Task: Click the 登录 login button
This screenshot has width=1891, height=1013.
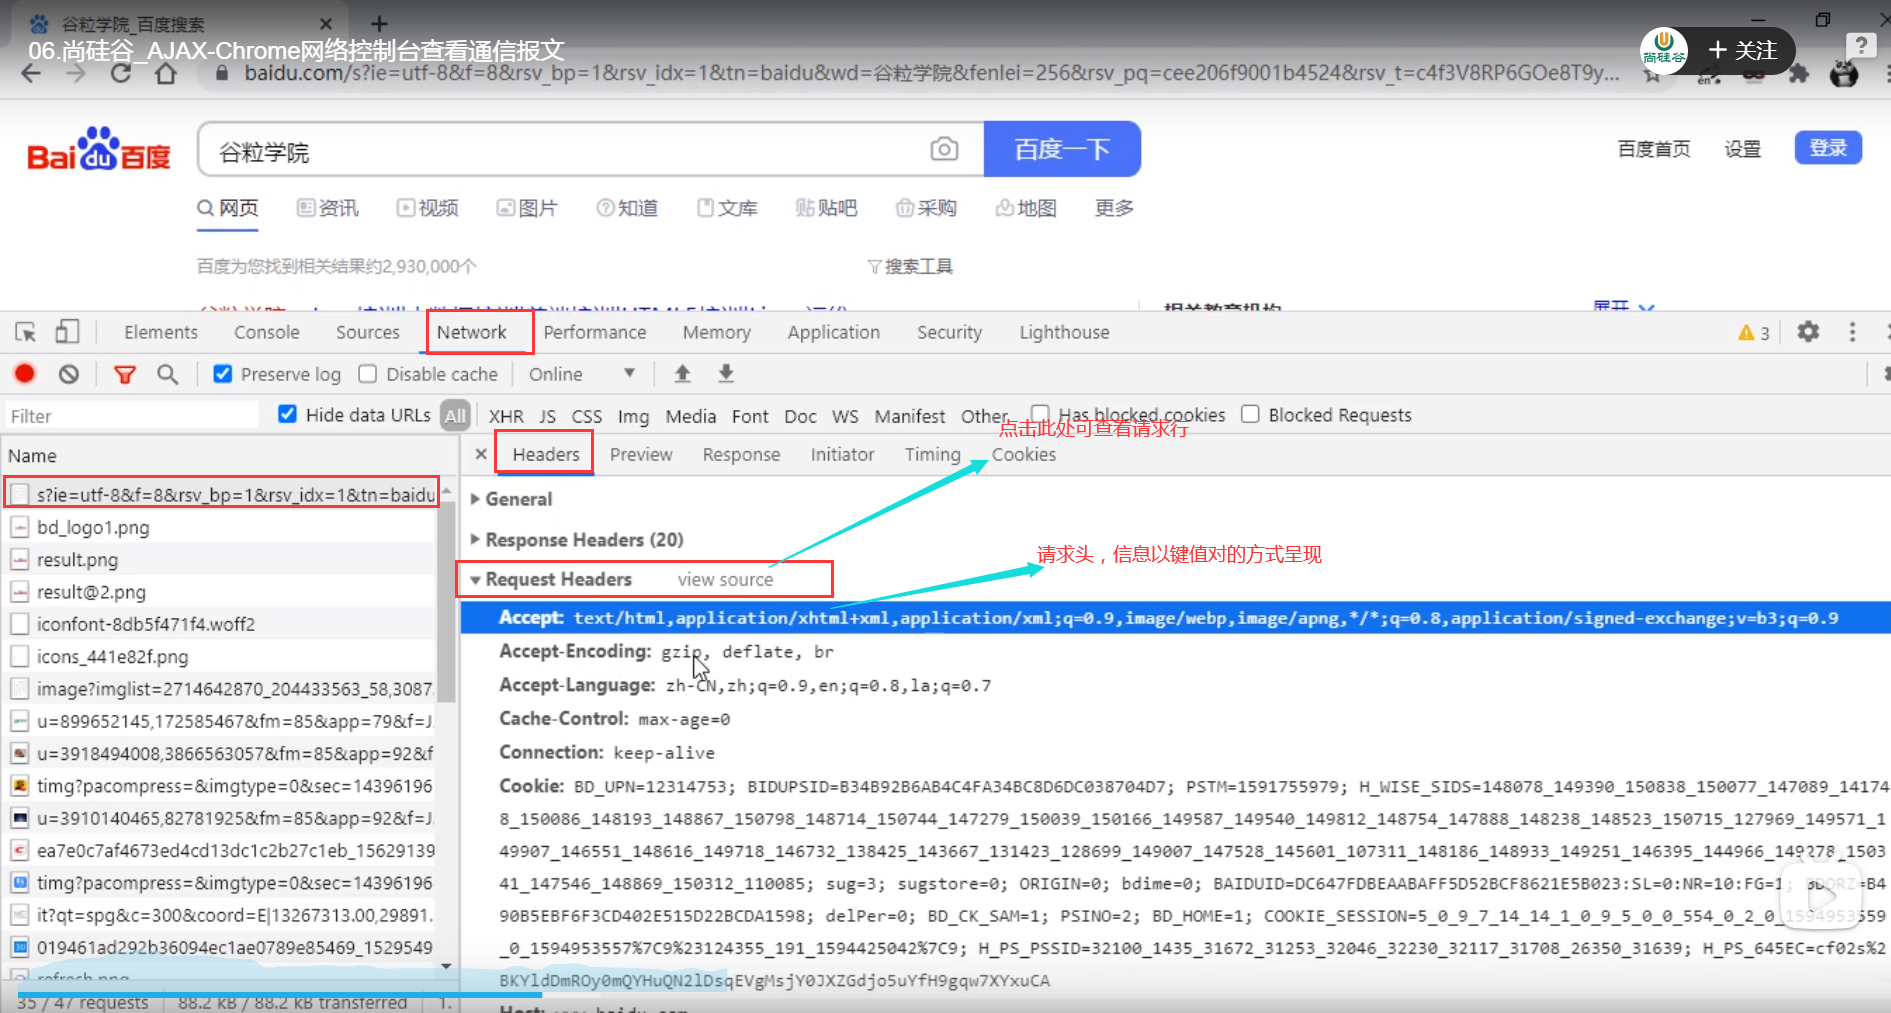Action: tap(1828, 148)
